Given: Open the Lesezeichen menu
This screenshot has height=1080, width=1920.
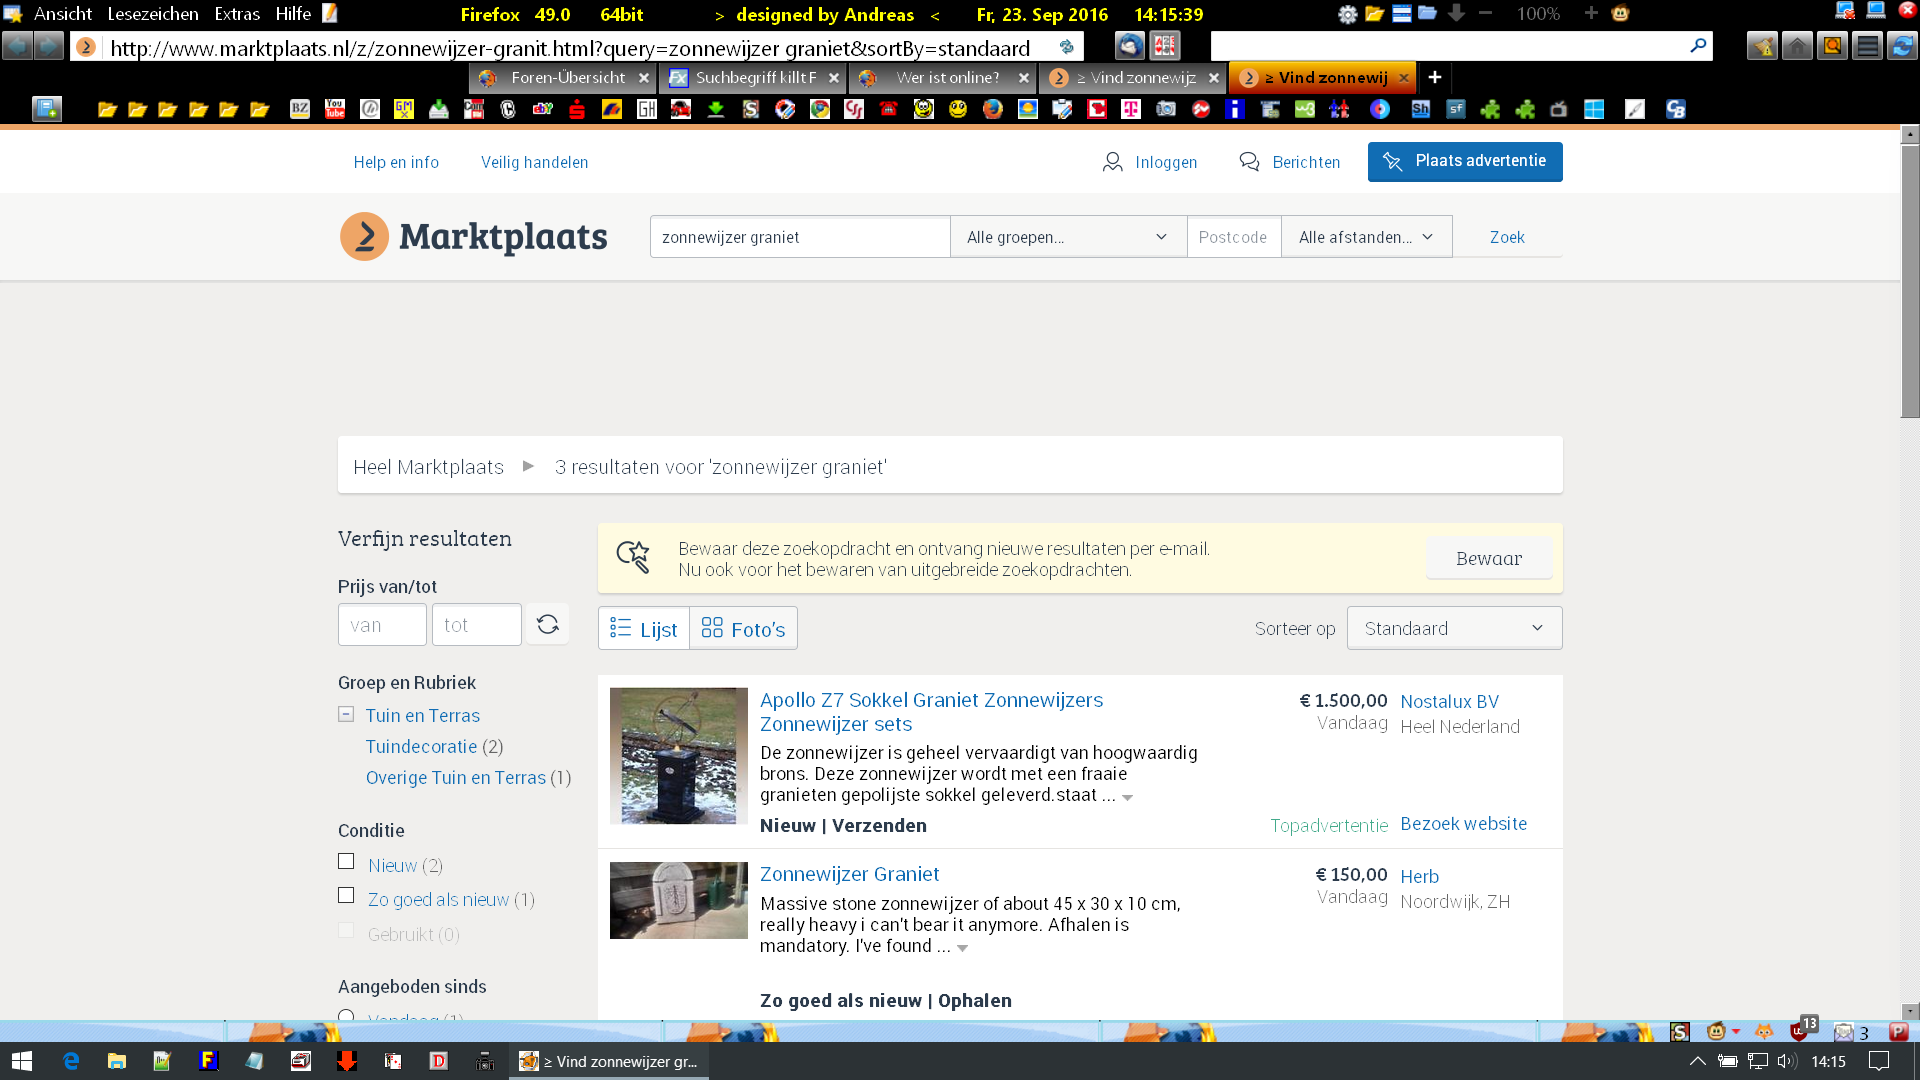Looking at the screenshot, I should [152, 14].
